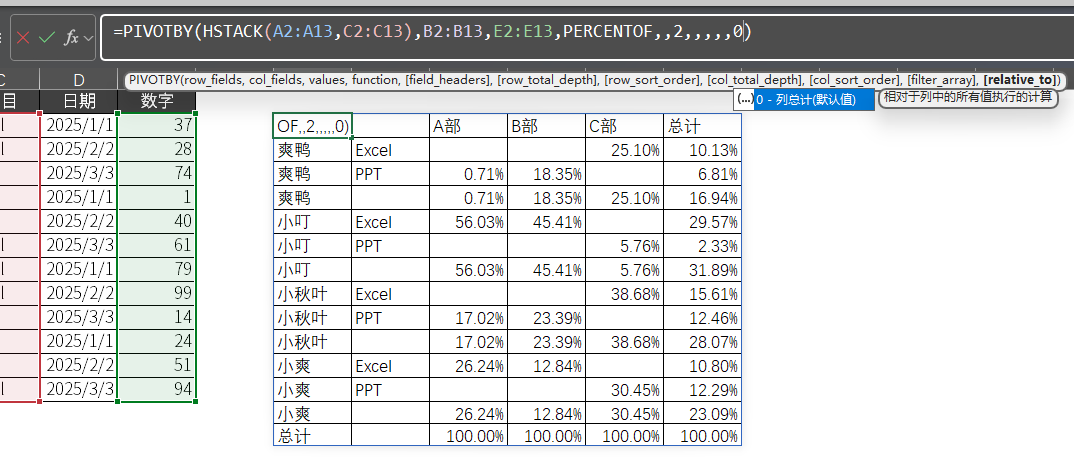The height and width of the screenshot is (469, 1074).
Task: Select the 29.57% total cell
Action: click(x=703, y=221)
